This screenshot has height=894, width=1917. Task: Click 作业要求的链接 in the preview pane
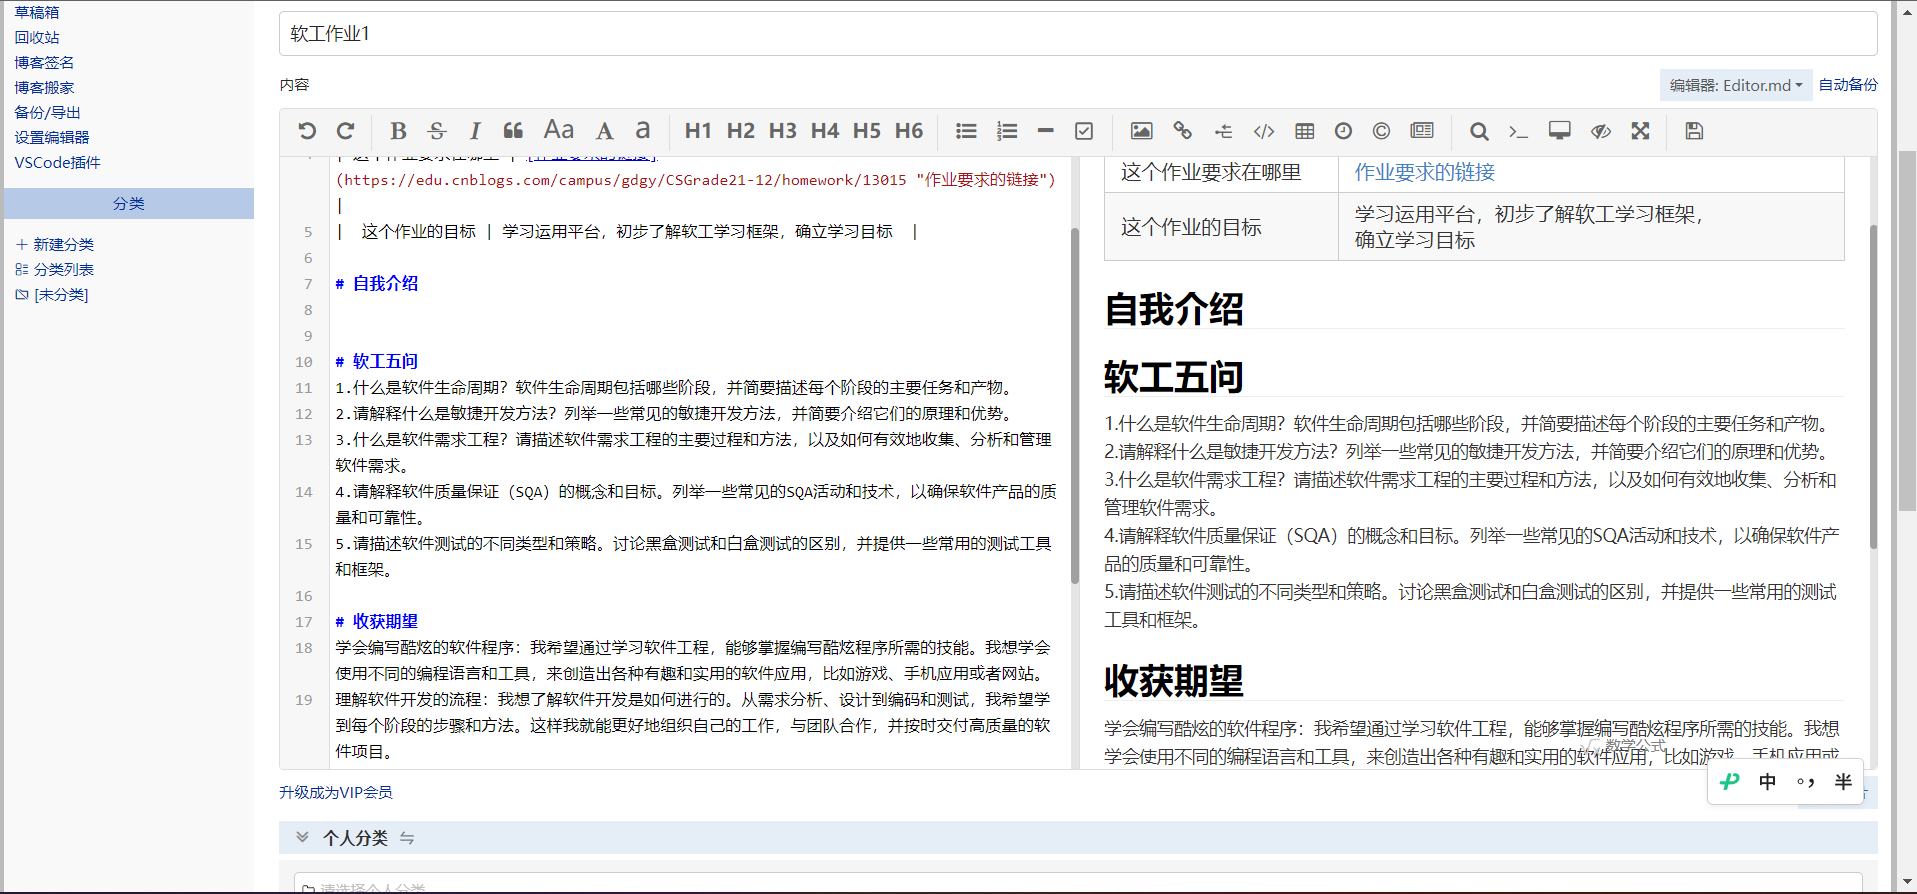point(1424,172)
